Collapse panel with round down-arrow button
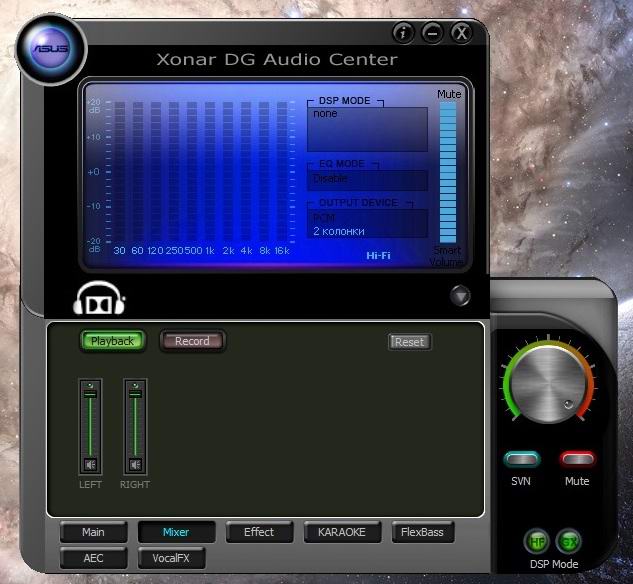The height and width of the screenshot is (584, 633). click(x=459, y=295)
